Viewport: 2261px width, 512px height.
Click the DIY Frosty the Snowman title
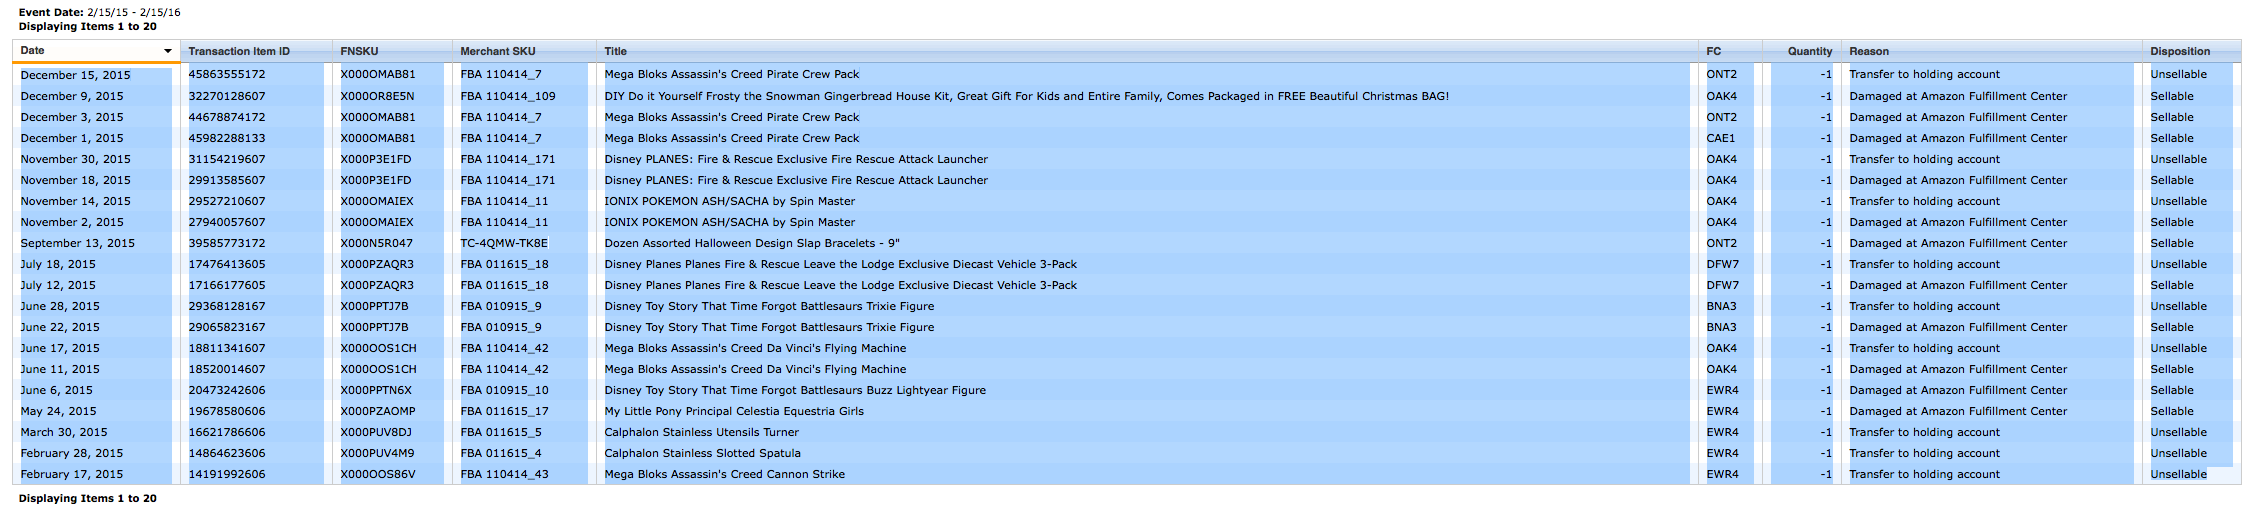click(x=1026, y=96)
